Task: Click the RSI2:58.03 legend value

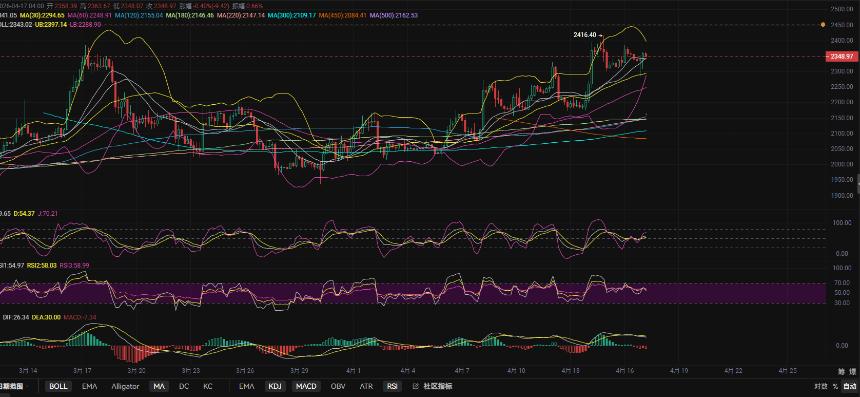Action: 42,265
